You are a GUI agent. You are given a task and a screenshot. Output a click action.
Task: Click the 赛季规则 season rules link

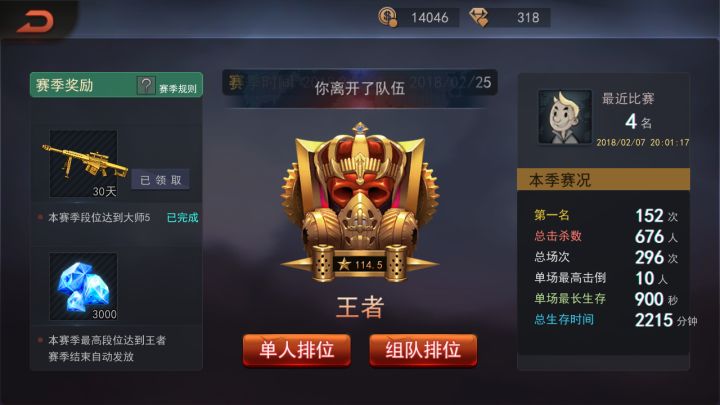pos(178,88)
